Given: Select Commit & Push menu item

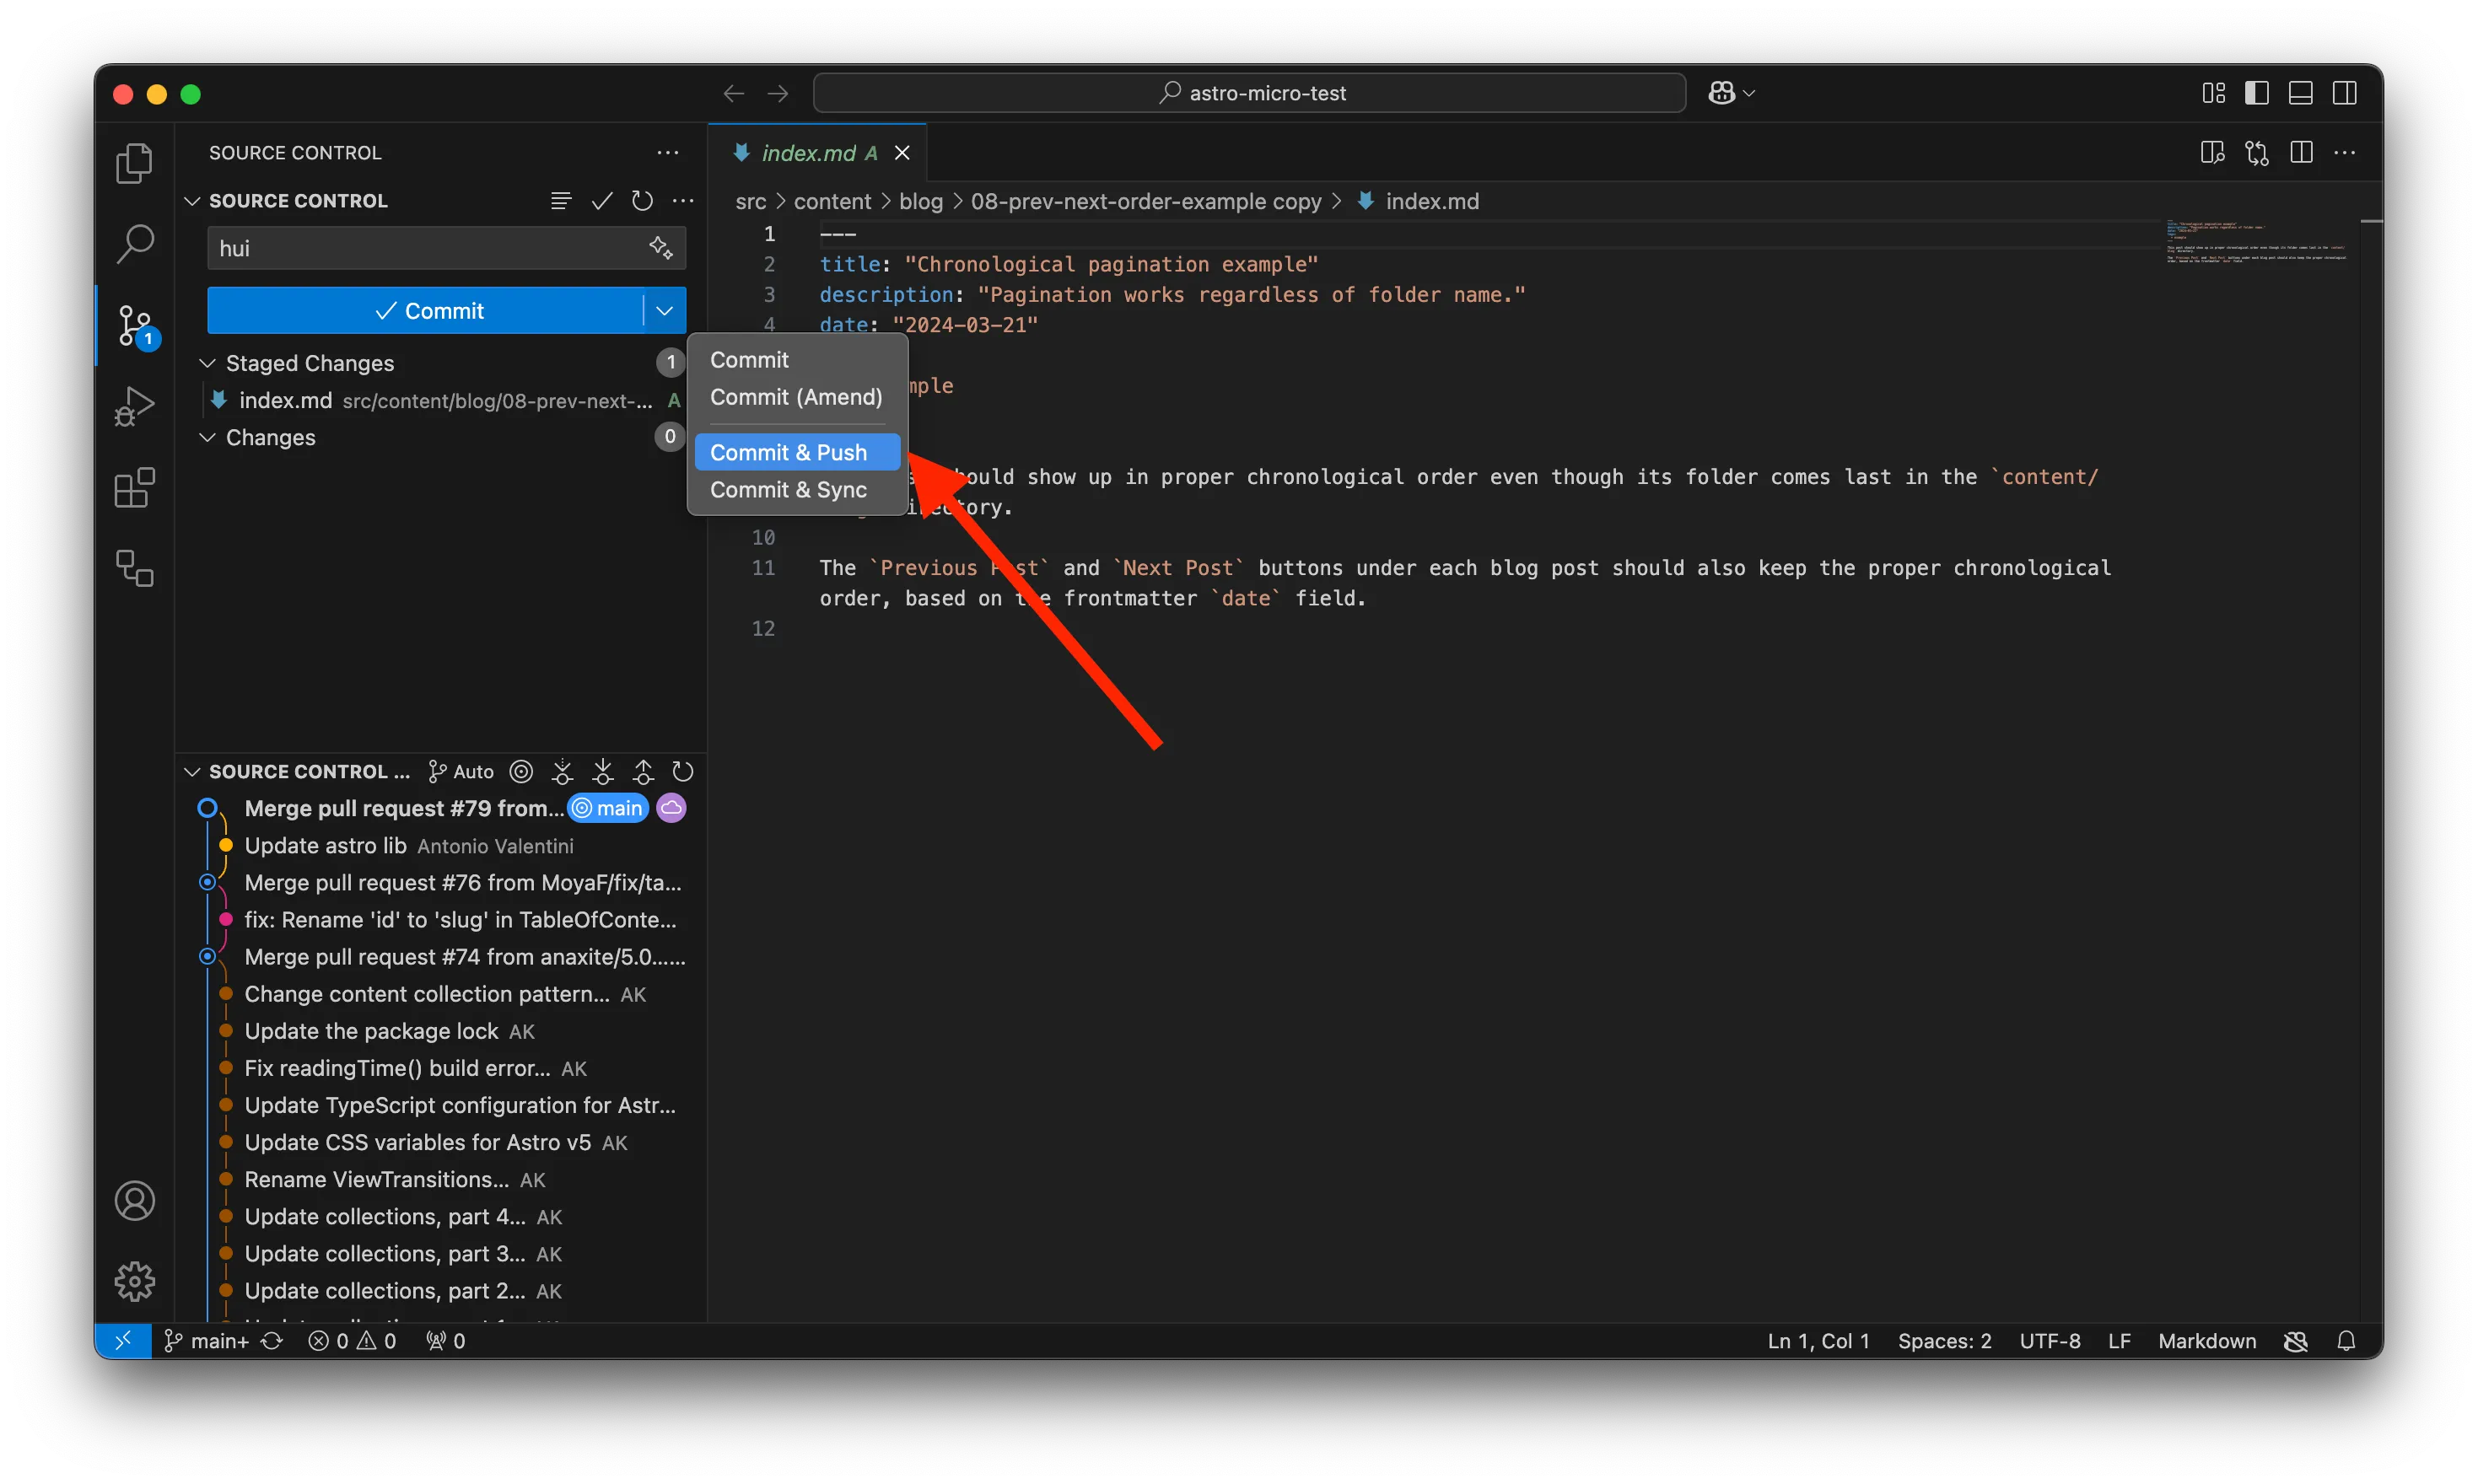Looking at the screenshot, I should pos(797,452).
